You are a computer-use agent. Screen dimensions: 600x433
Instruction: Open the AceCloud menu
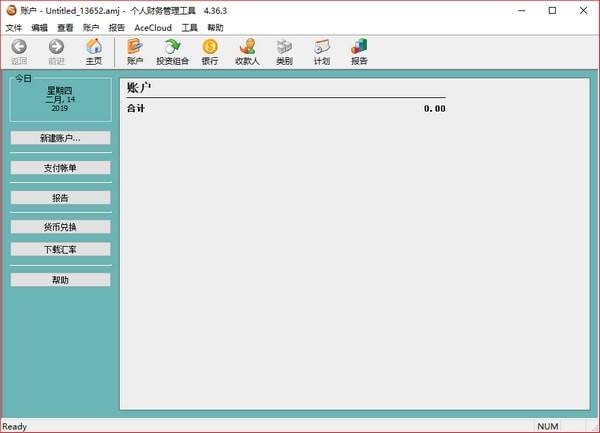153,28
